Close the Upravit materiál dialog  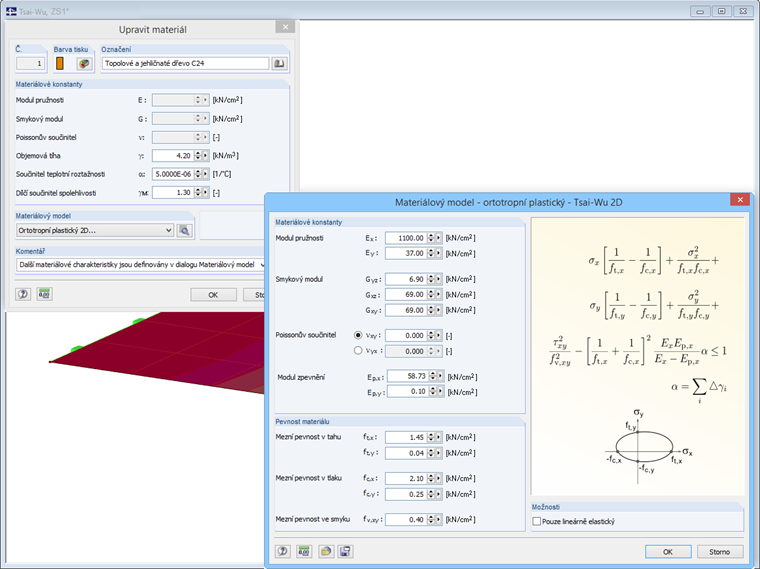tap(285, 27)
